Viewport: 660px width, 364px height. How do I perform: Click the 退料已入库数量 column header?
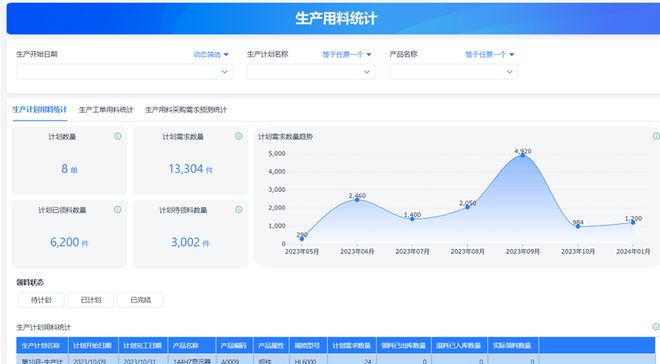click(459, 345)
